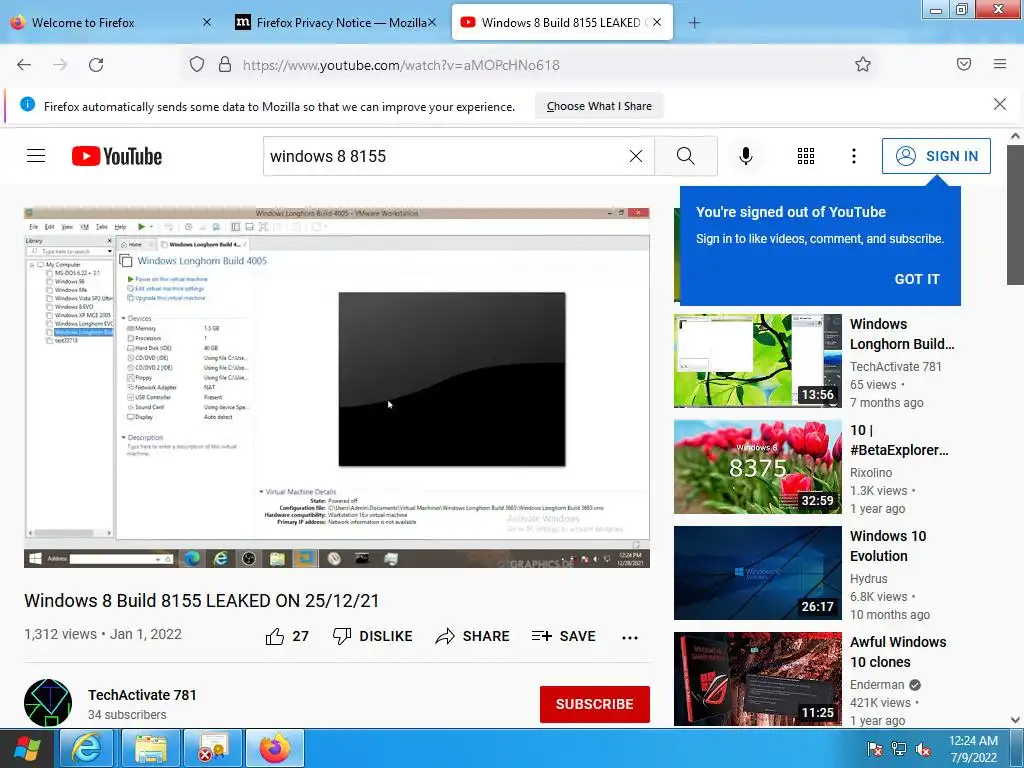The image size is (1024, 768).
Task: Open the Firefox application menu
Action: click(1000, 64)
